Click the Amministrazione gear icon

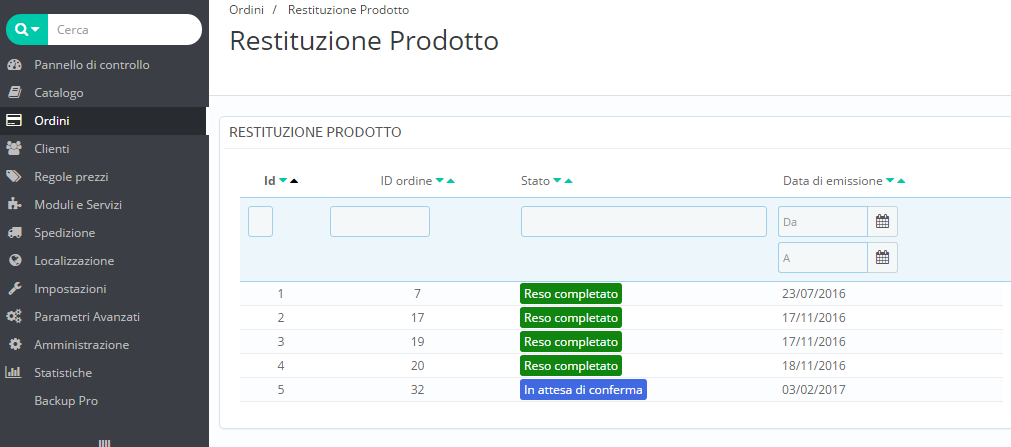14,344
